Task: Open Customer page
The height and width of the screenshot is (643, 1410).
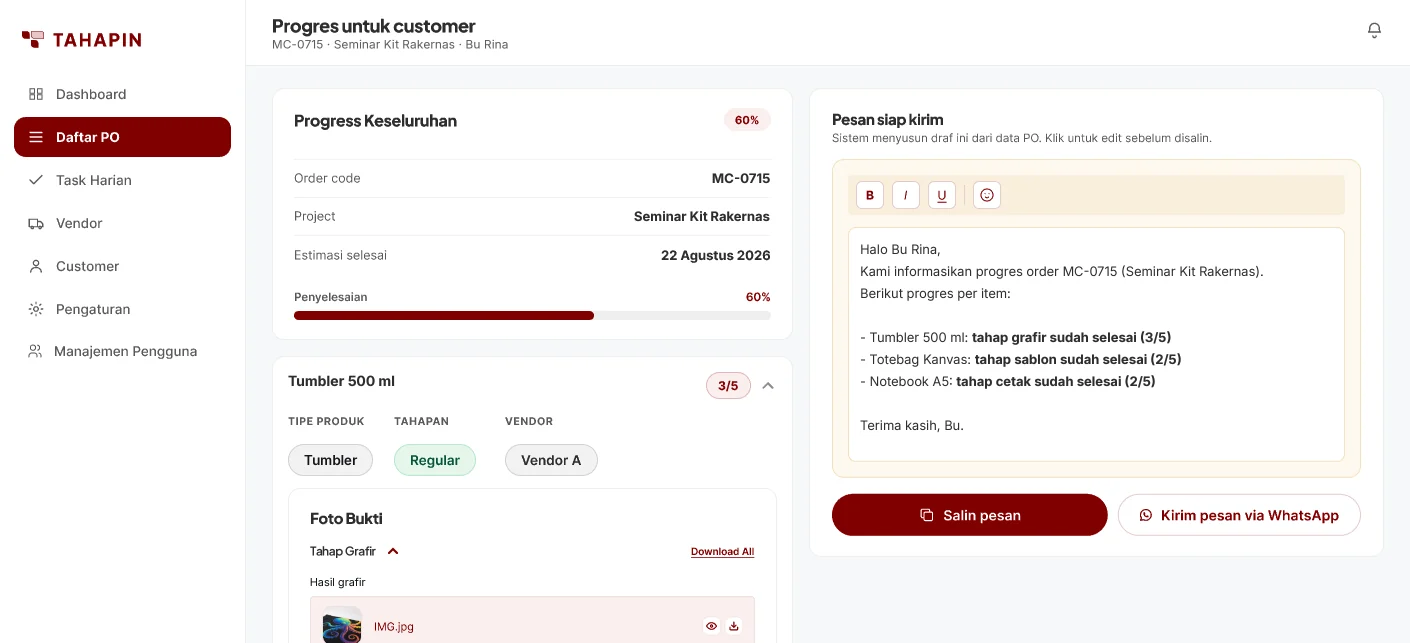Action: point(122,266)
